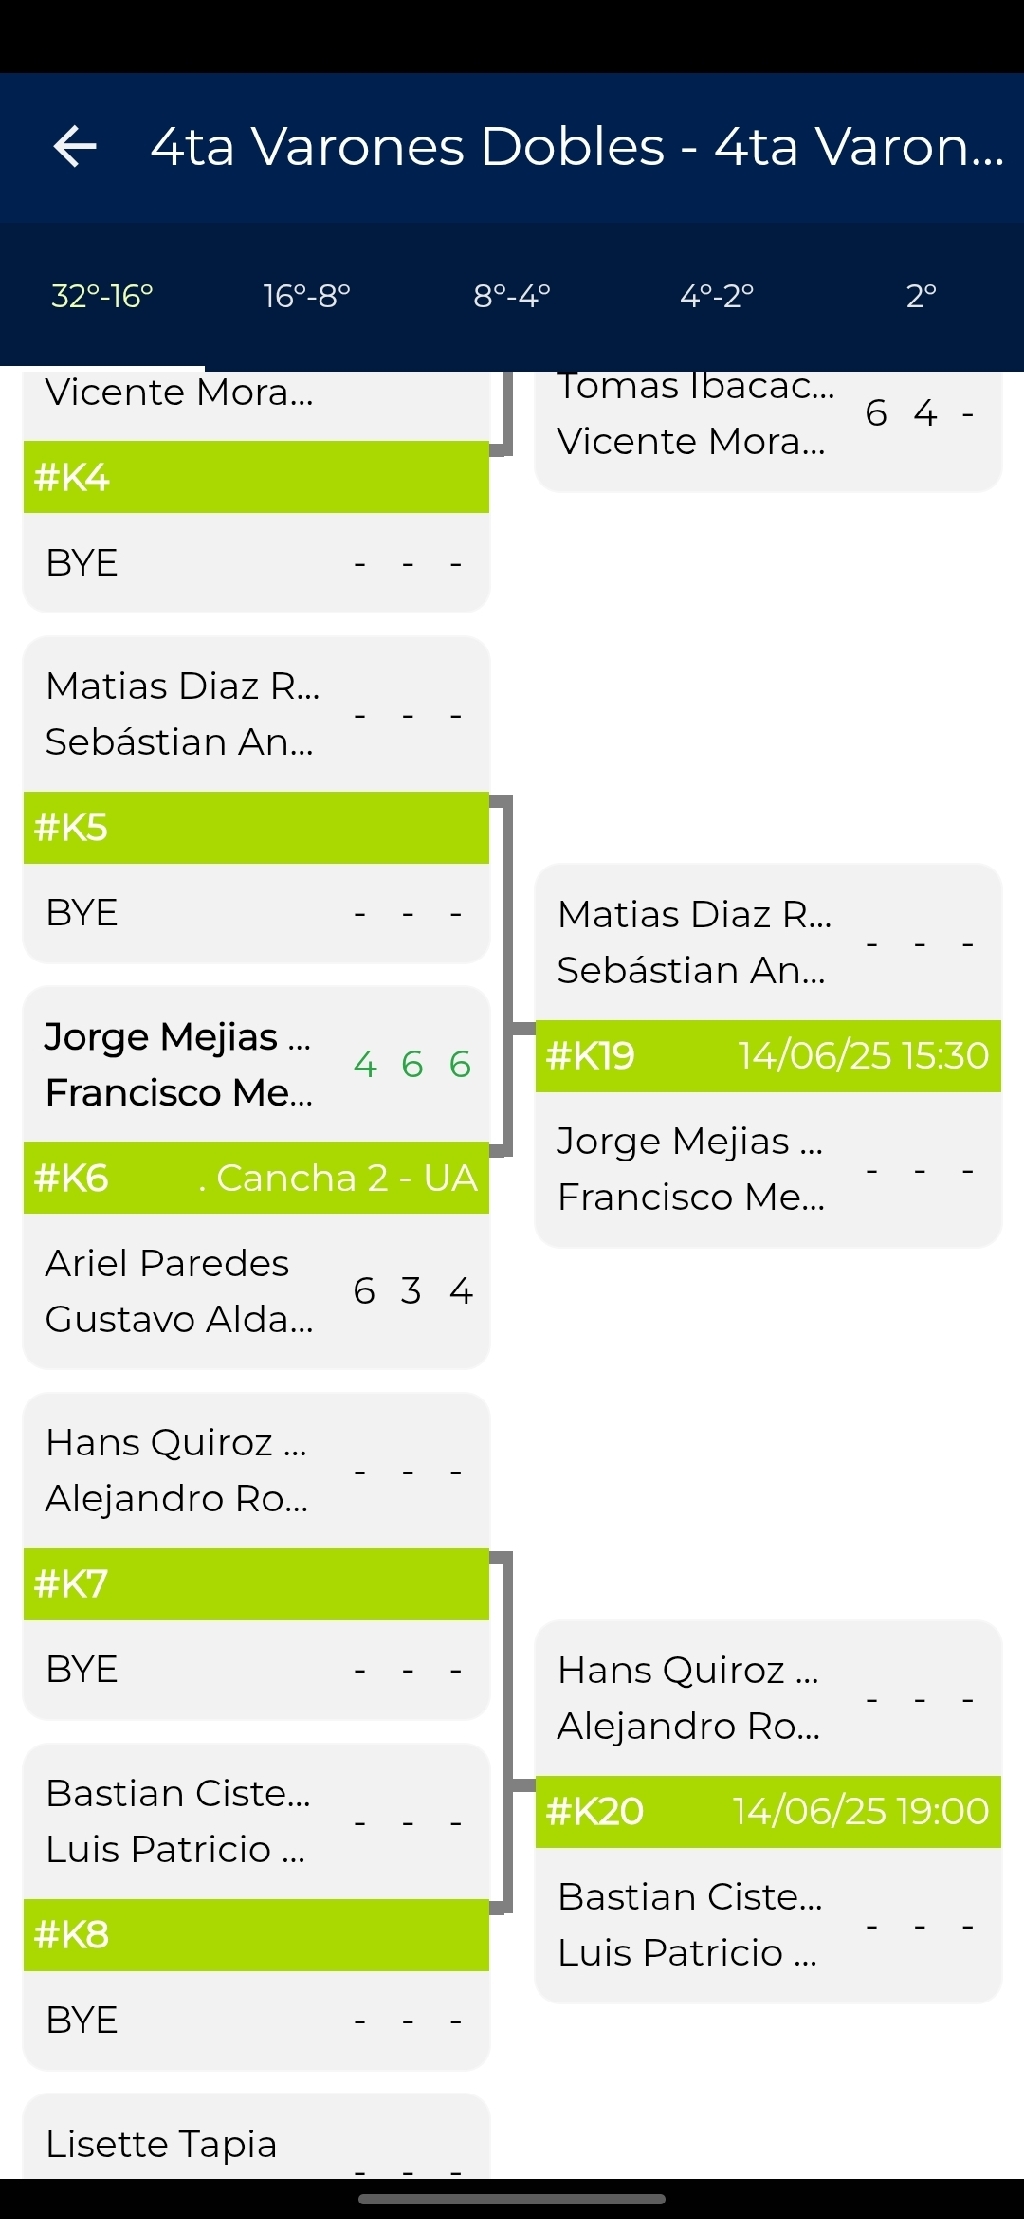Open match #K20 scheduled 14/06/25 19:00
The height and width of the screenshot is (2219, 1024).
(x=768, y=1811)
